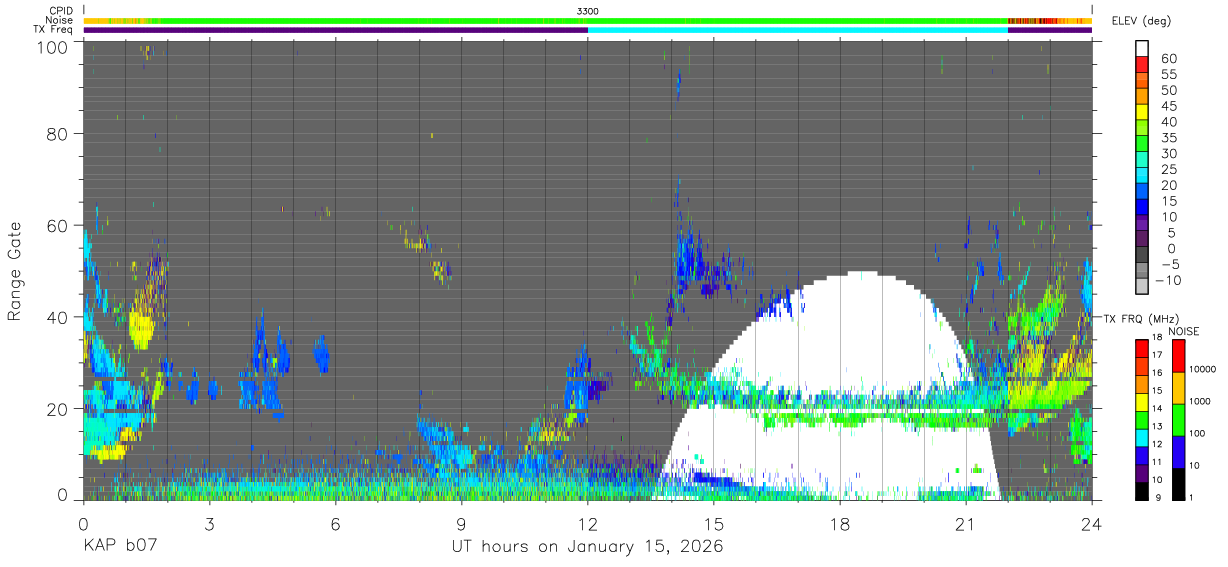
Task: Click the CPID value '3300'
Action: point(588,11)
